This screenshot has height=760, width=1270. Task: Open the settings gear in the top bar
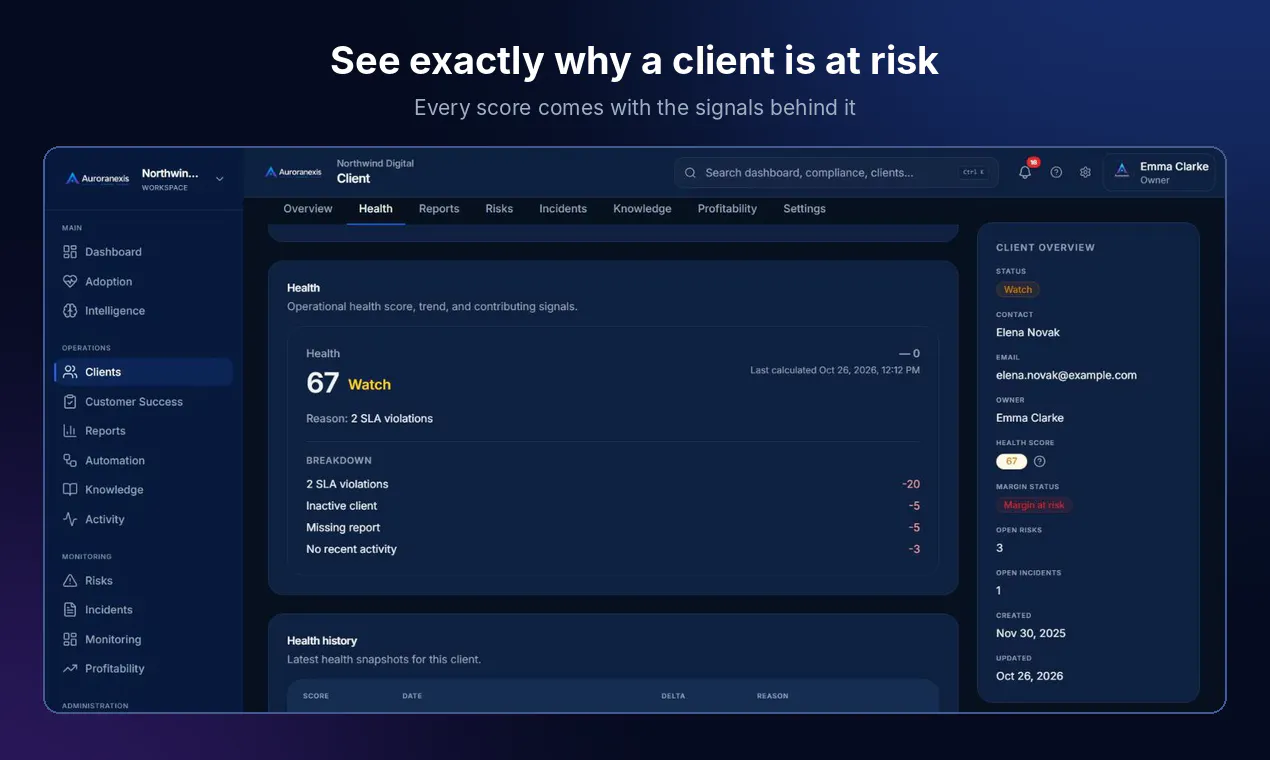pyautogui.click(x=1085, y=172)
